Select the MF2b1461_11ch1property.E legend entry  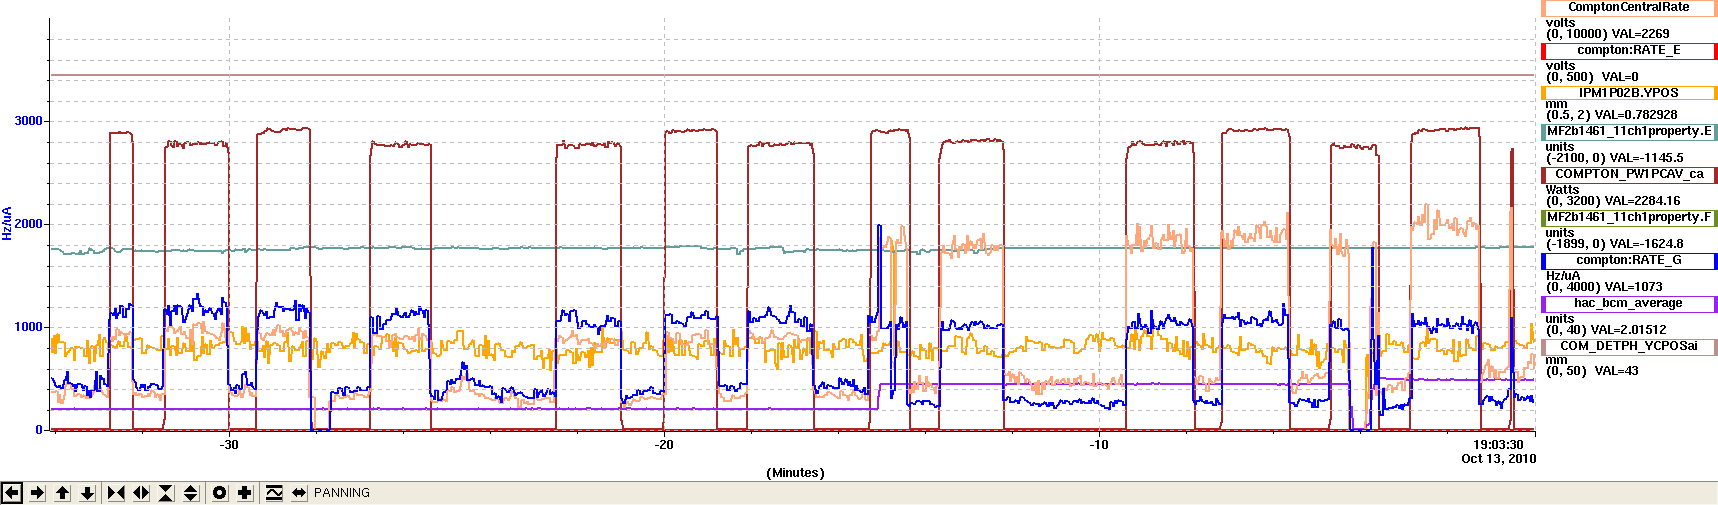1629,131
